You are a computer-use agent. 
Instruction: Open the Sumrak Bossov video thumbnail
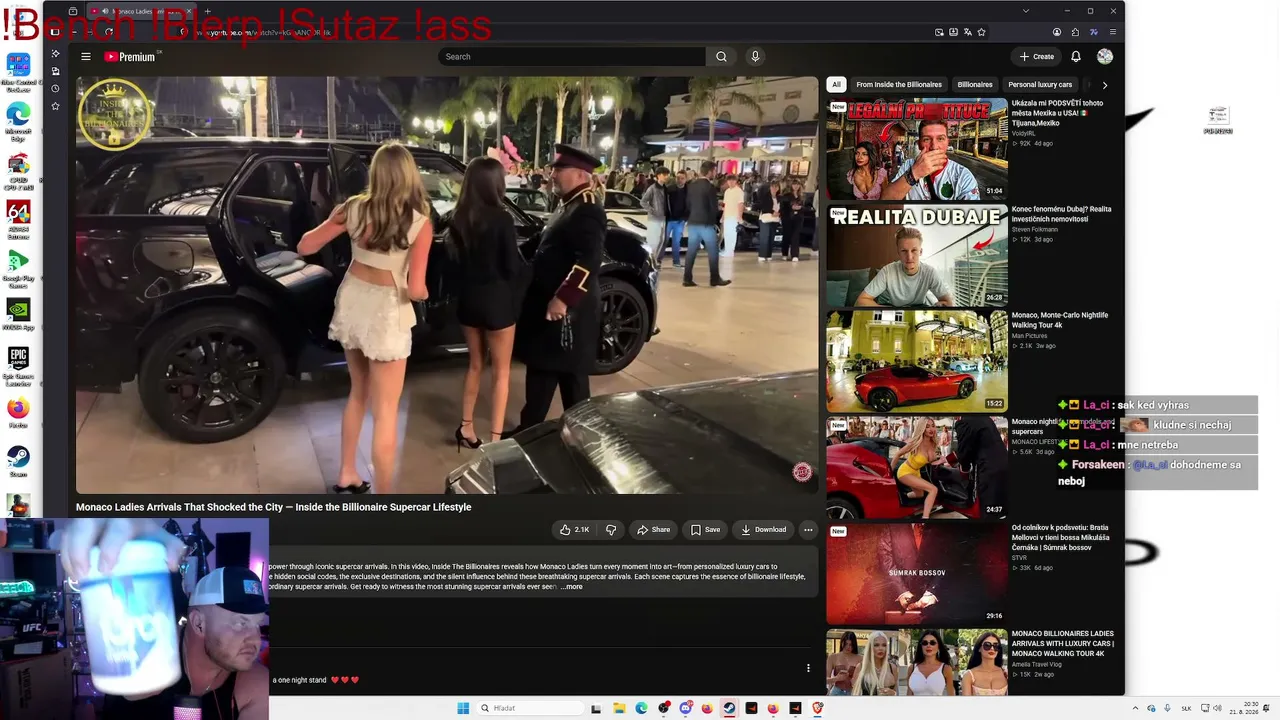pyautogui.click(x=917, y=573)
